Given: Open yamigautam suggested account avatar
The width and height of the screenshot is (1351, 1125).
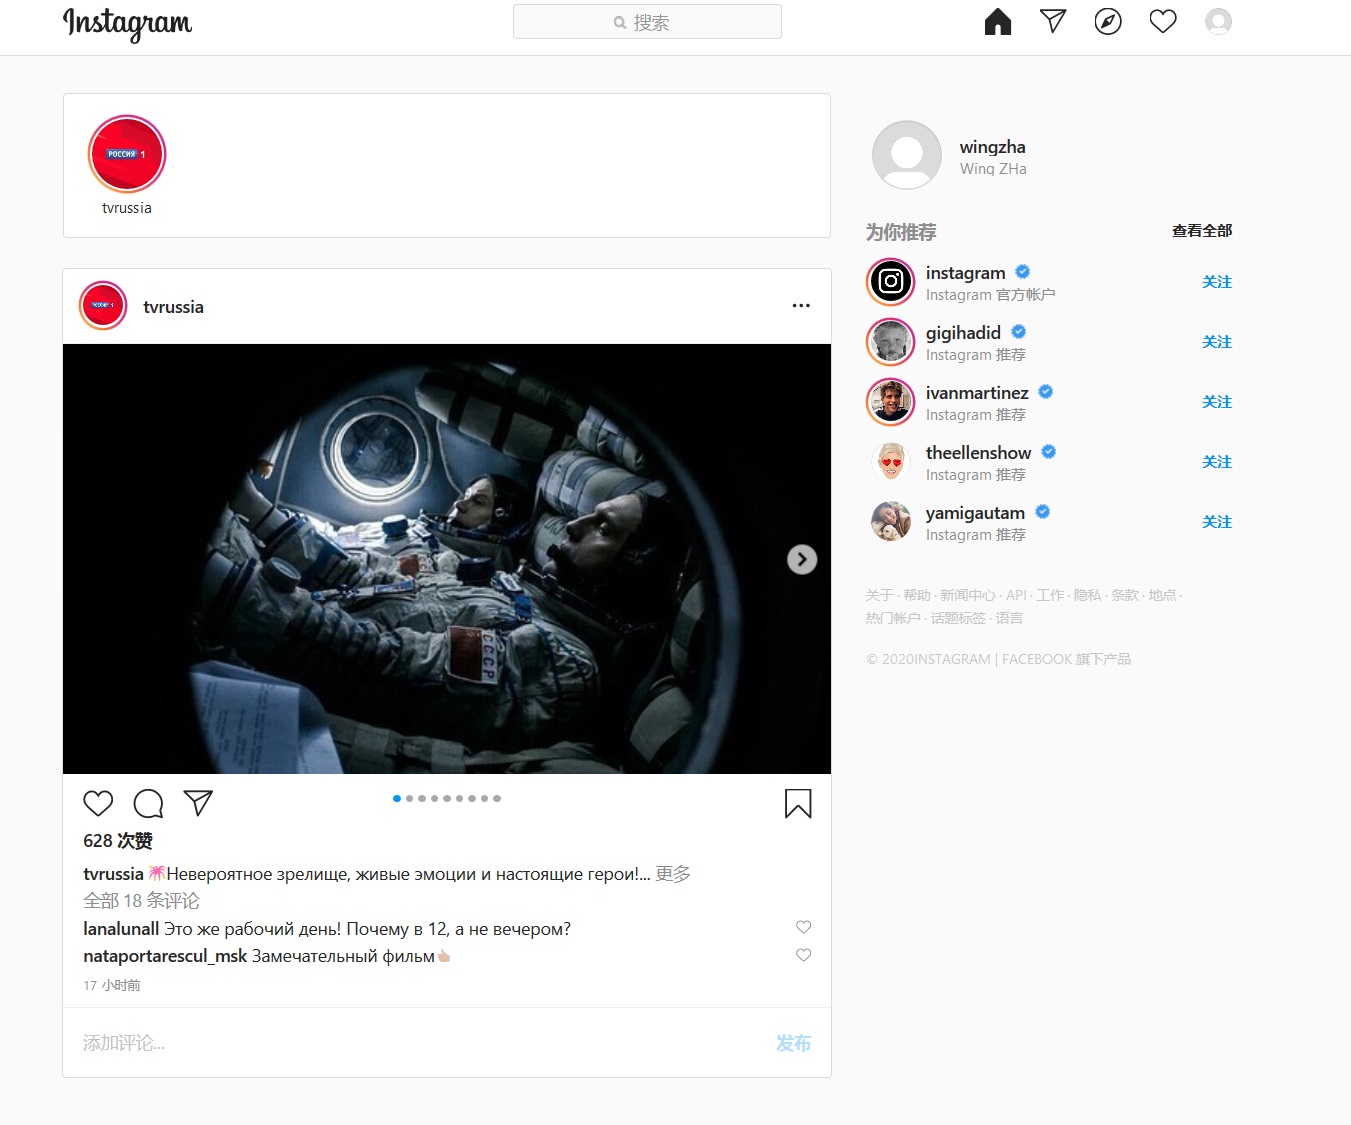Looking at the screenshot, I should coord(890,522).
